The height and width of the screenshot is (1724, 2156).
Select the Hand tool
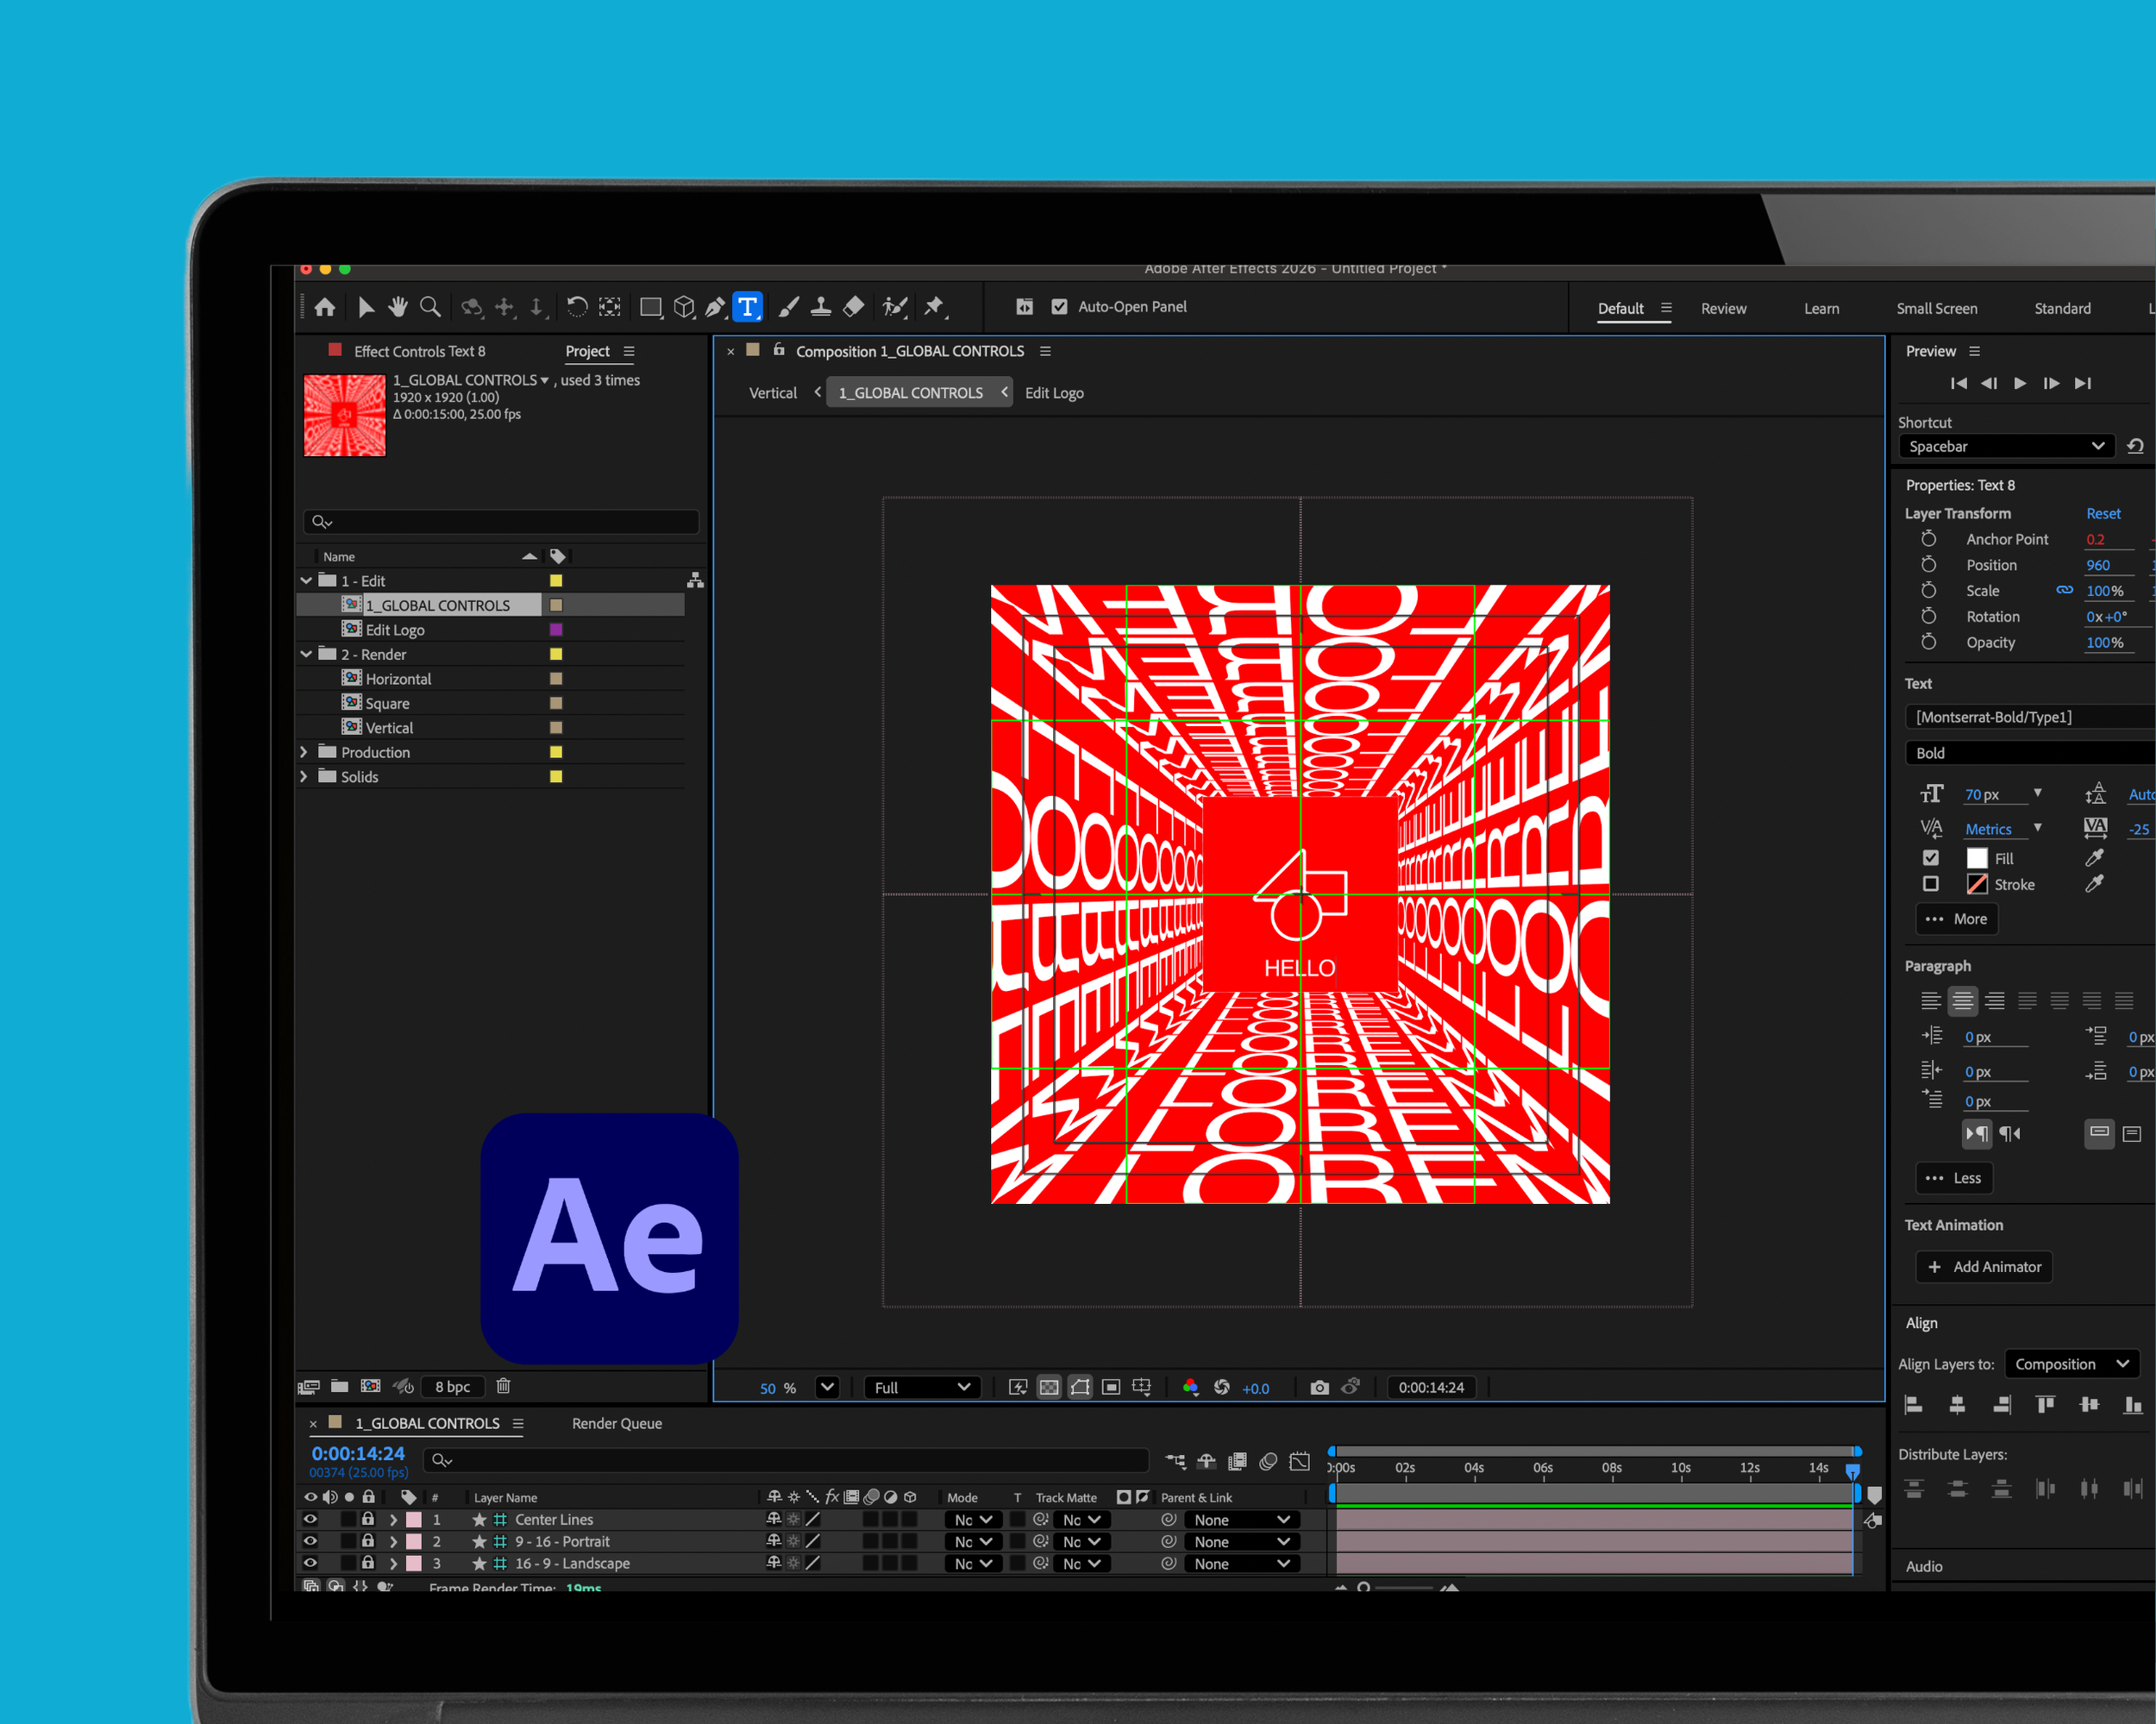click(398, 307)
